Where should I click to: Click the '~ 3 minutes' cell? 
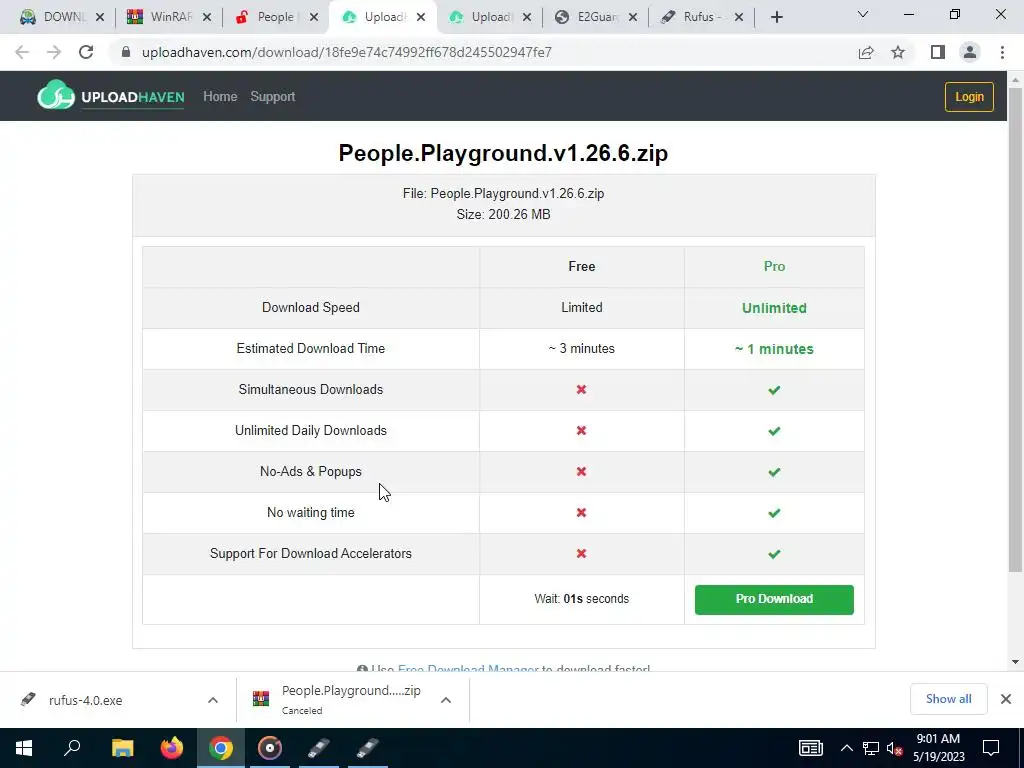[x=581, y=349]
